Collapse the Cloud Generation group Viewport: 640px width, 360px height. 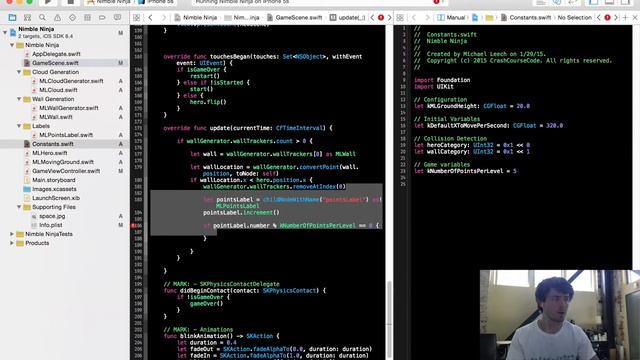[x=19, y=72]
